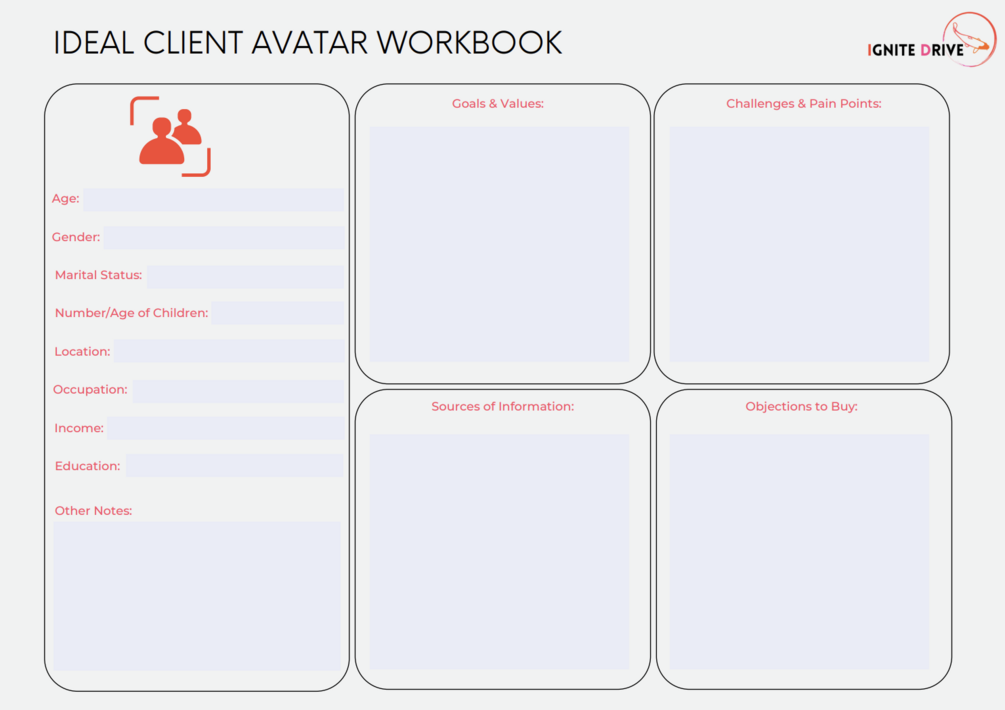
Task: Click the Sources of Information heading
Action: coord(502,406)
